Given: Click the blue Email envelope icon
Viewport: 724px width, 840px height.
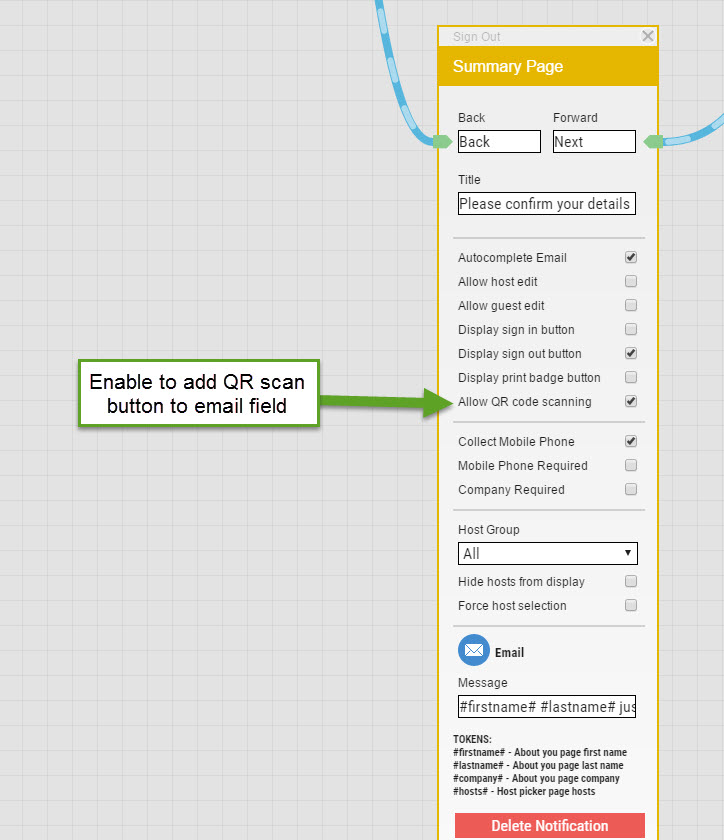Looking at the screenshot, I should point(474,651).
